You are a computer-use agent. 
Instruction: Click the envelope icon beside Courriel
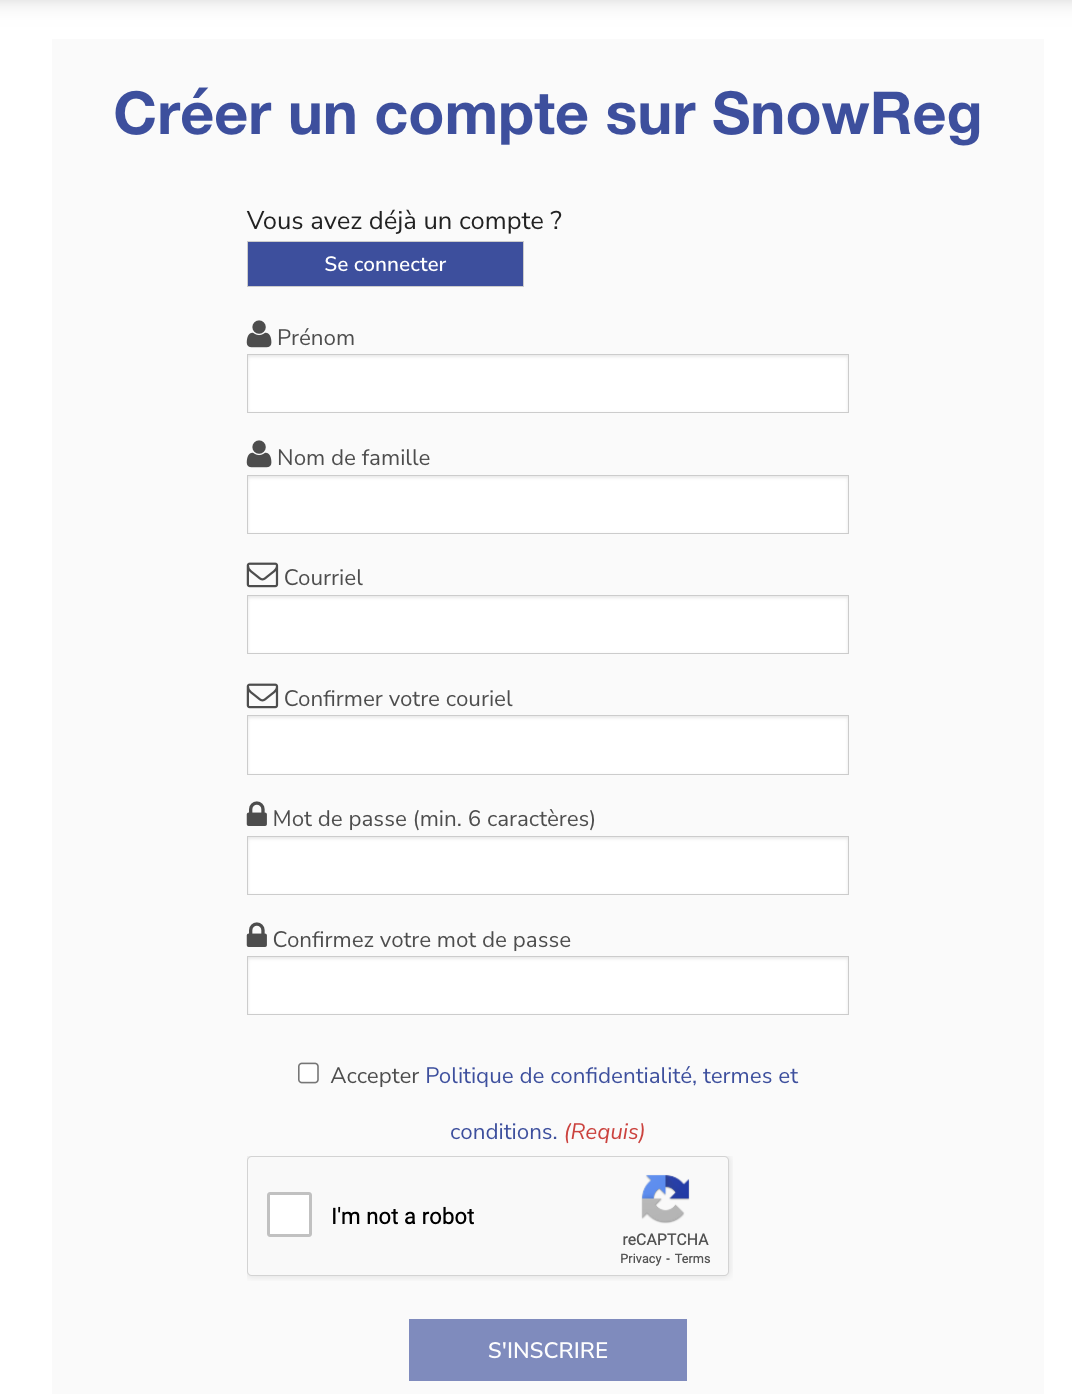[x=262, y=575]
